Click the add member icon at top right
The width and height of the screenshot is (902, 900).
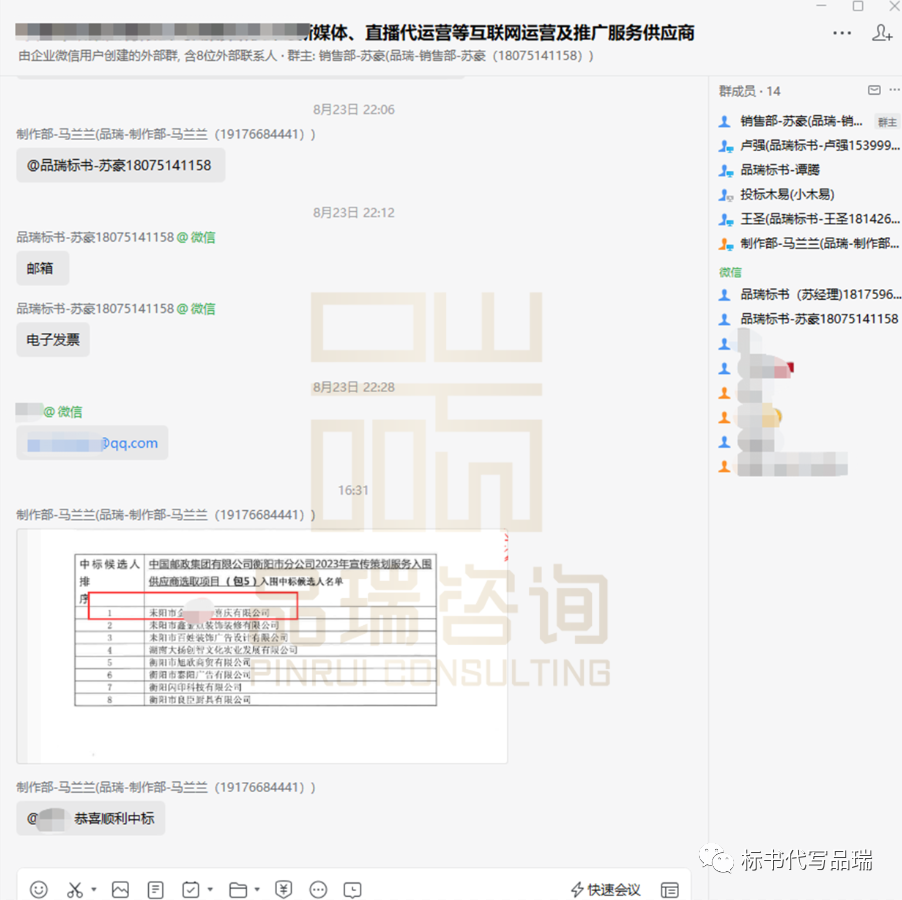coord(881,33)
